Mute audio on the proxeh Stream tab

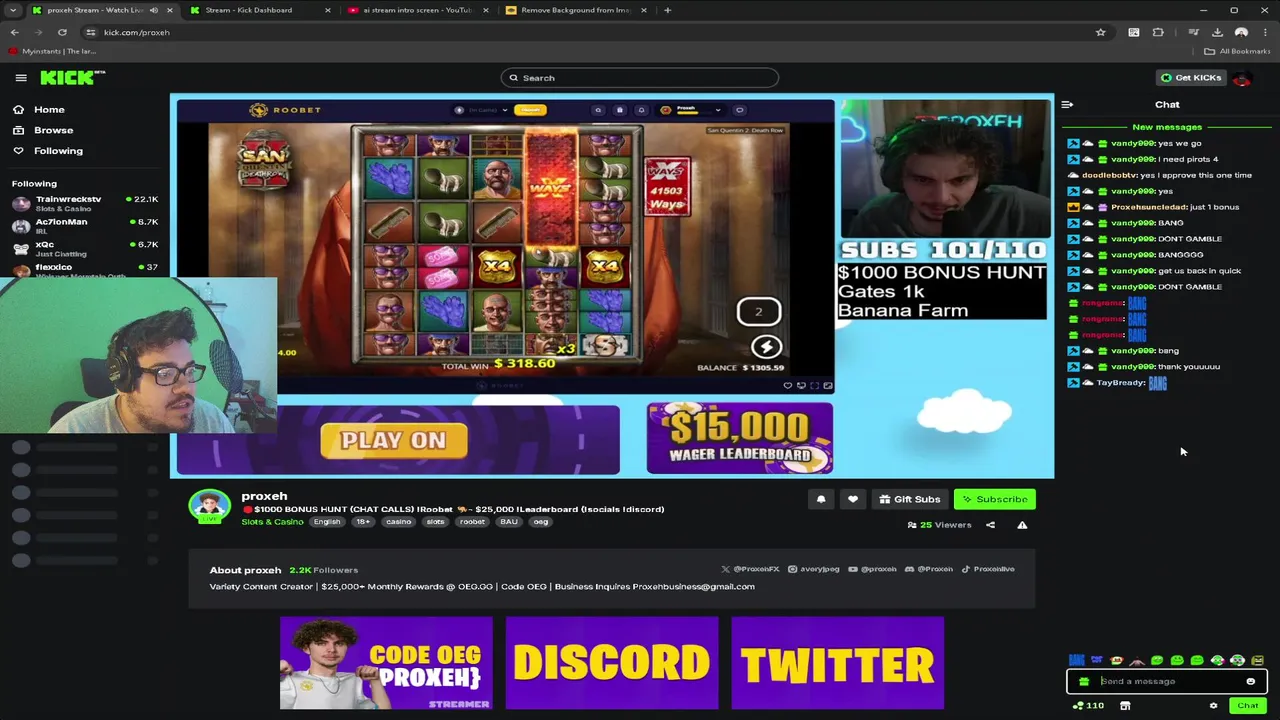[153, 10]
